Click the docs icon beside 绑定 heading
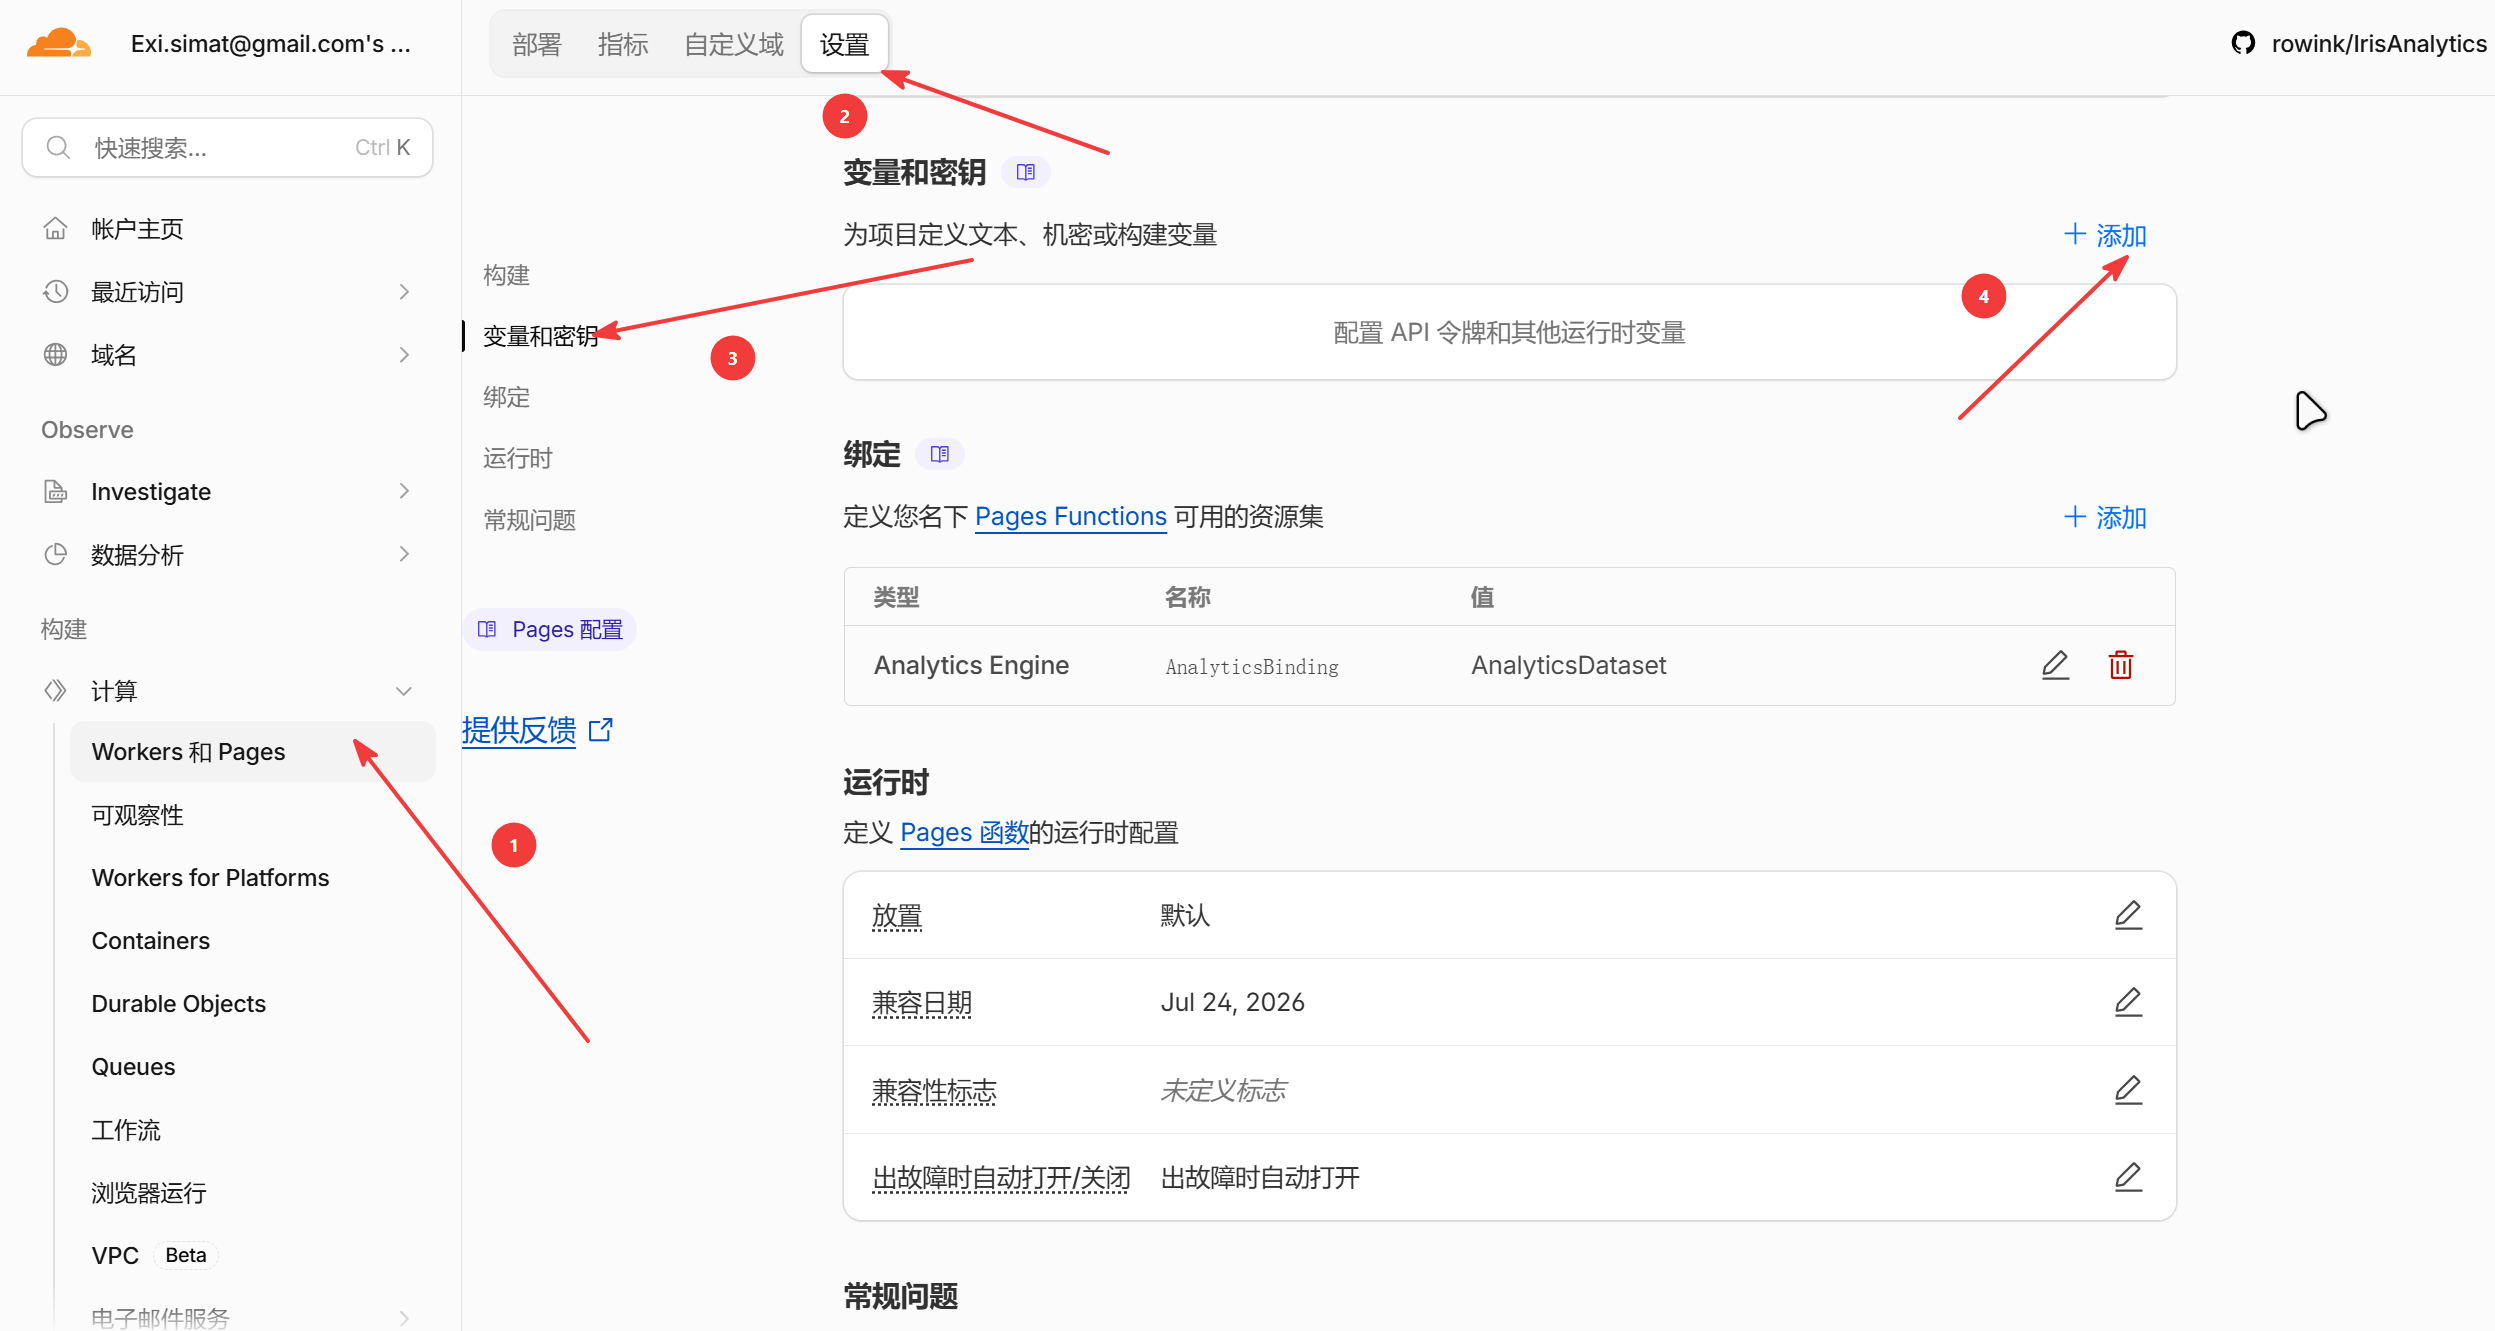 [939, 454]
